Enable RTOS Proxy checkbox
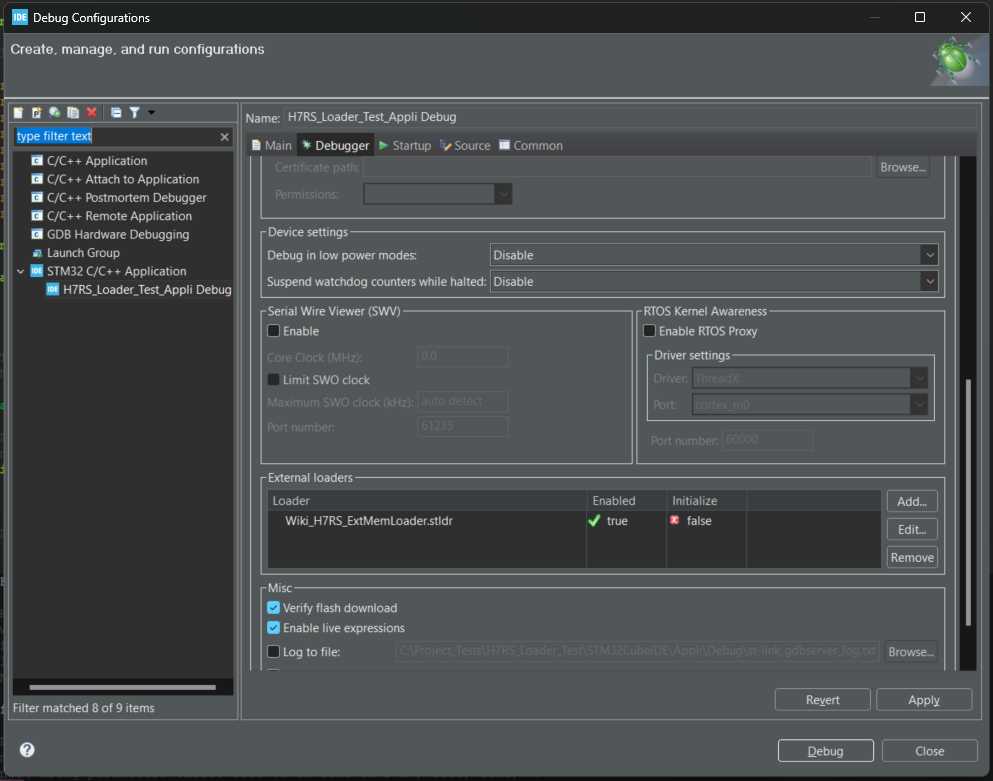 coord(649,331)
